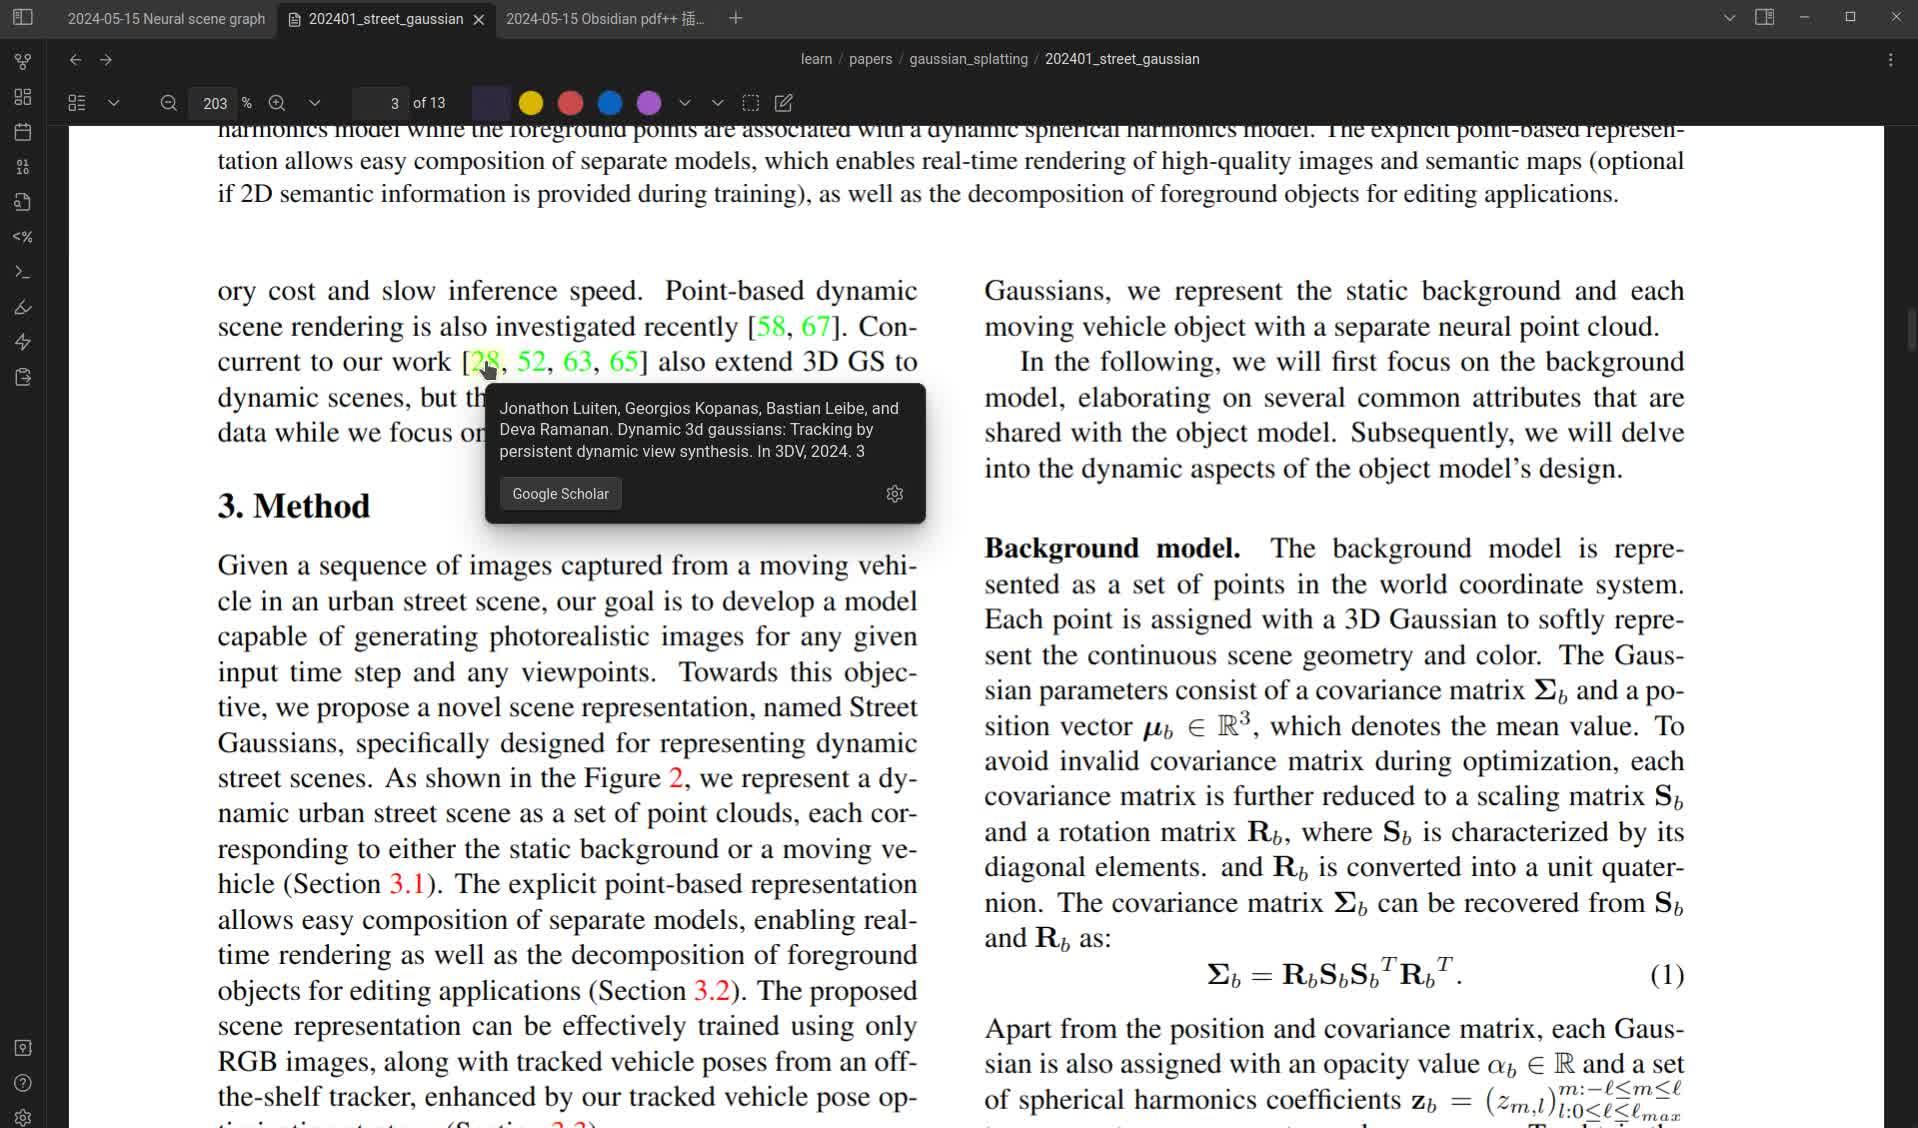
Task: Follow citation link 52
Action: 531,362
